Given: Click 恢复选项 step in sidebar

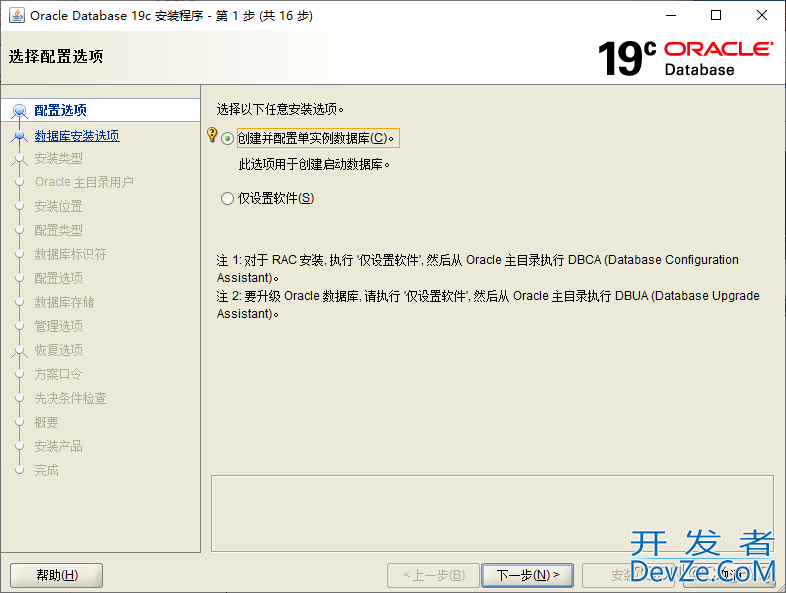Looking at the screenshot, I should [x=58, y=350].
